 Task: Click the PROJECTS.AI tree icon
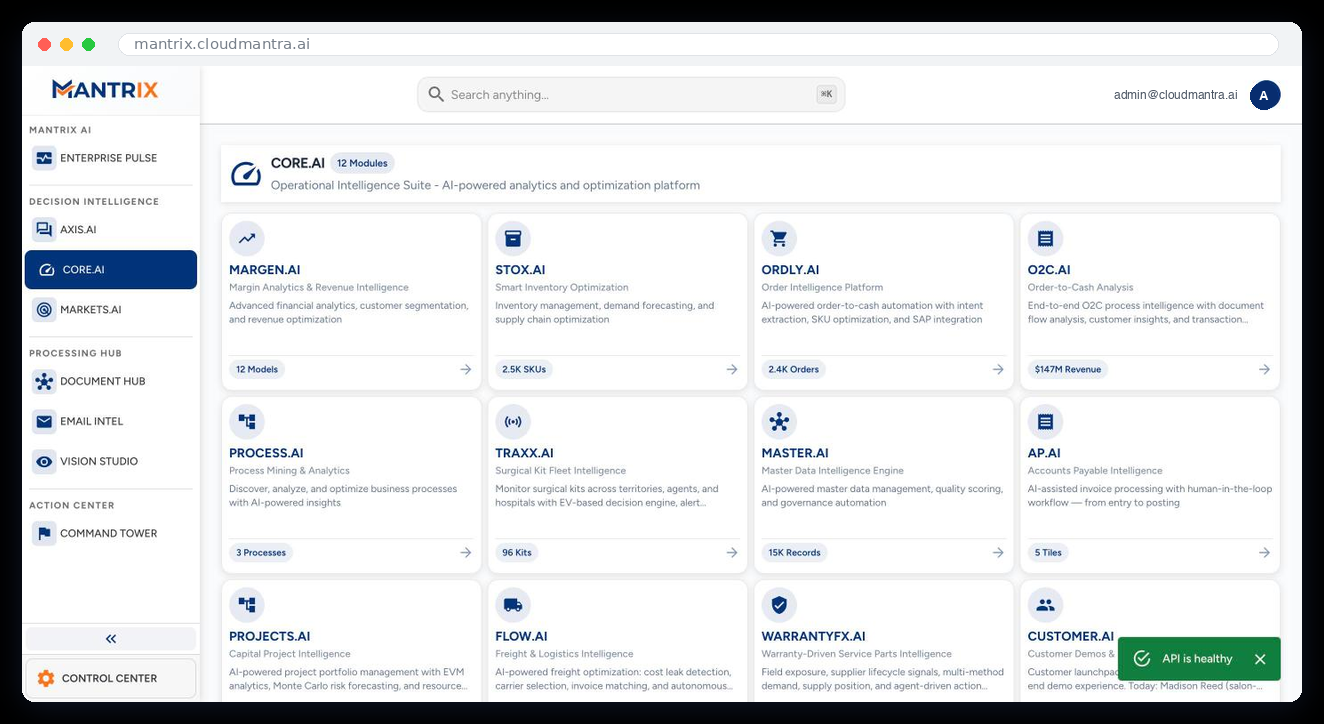(247, 605)
